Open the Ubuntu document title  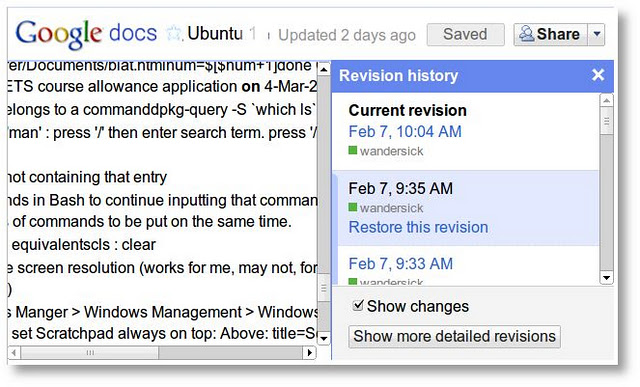click(215, 33)
